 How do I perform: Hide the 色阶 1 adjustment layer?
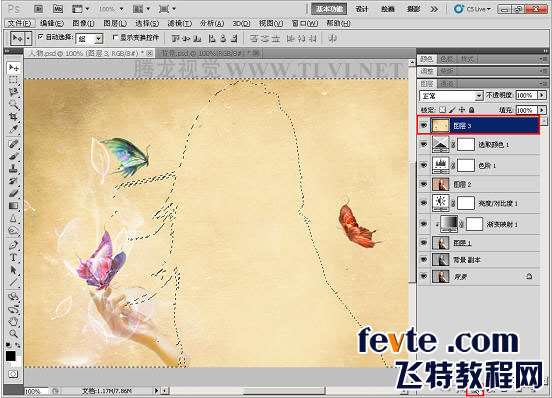(424, 165)
